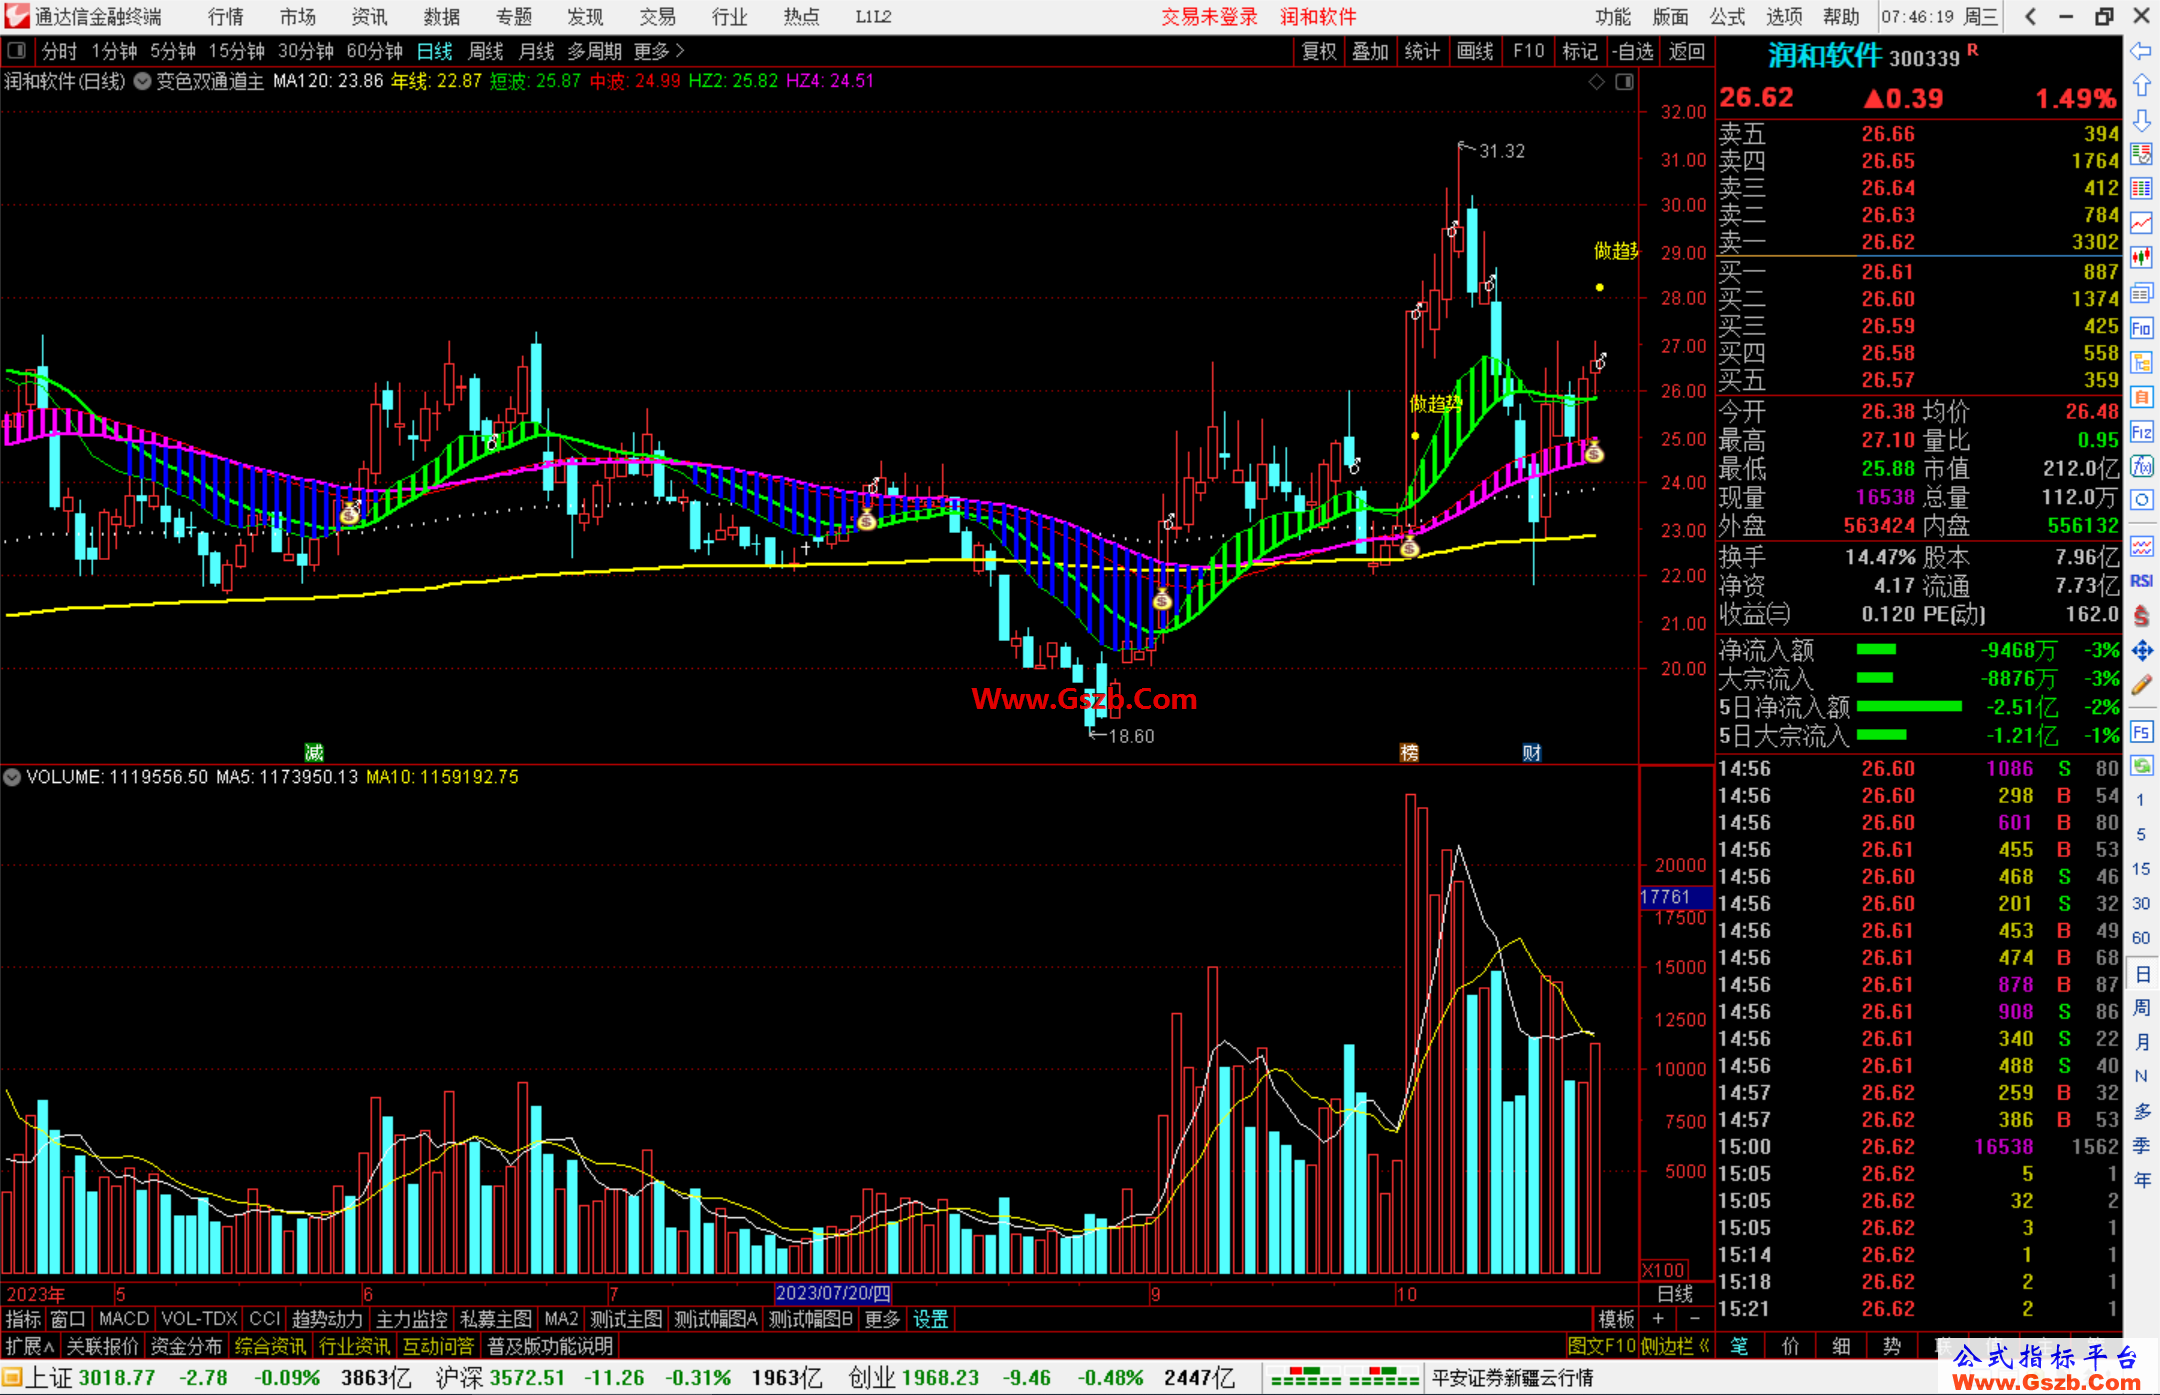Click the F12 trading sidebar icon
2160x1395 pixels.
pyautogui.click(x=2141, y=432)
